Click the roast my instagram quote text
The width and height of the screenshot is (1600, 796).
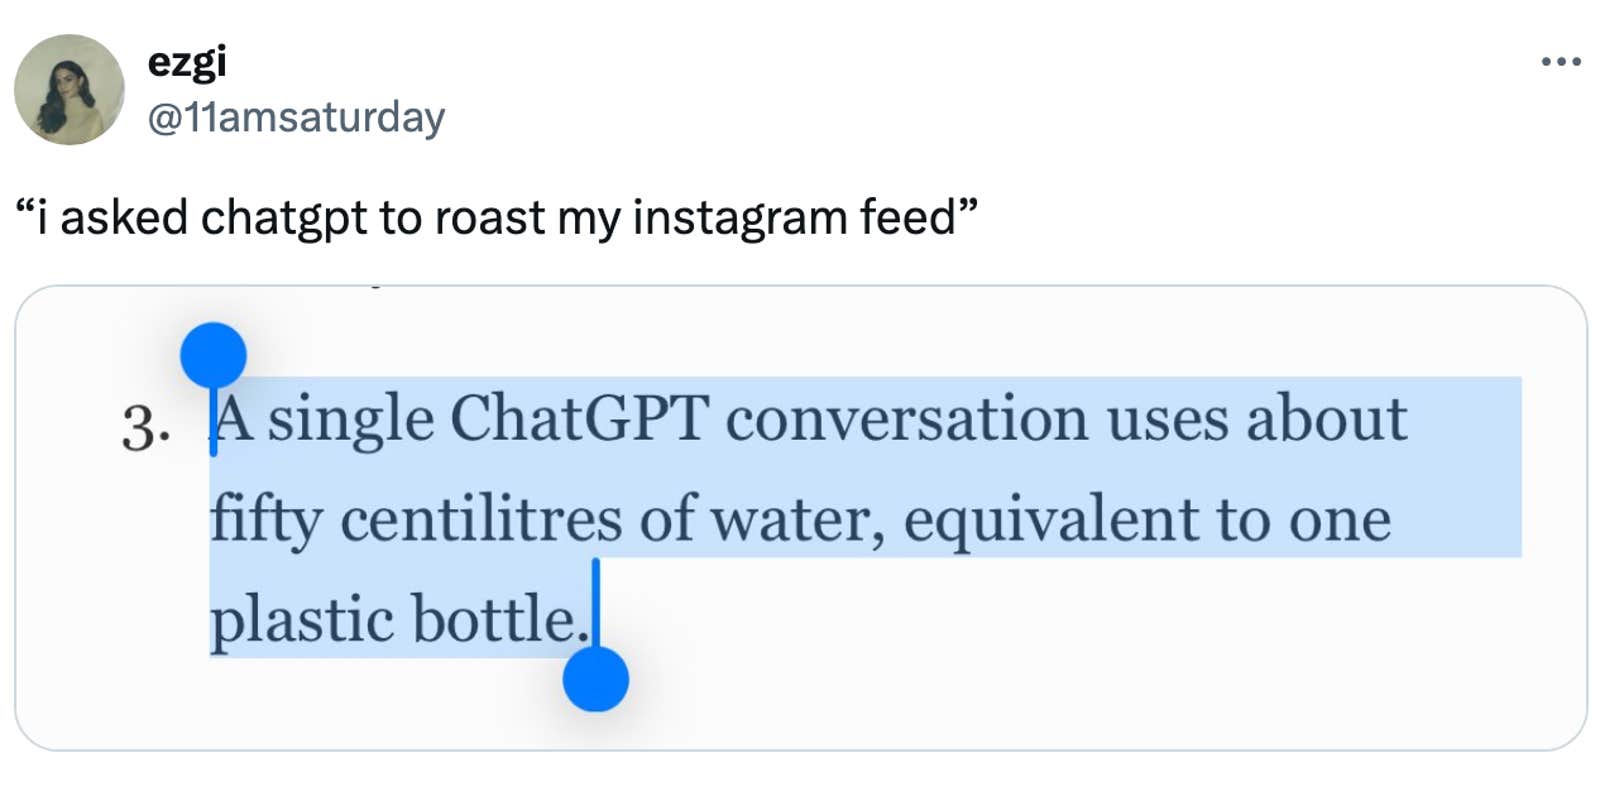tap(494, 215)
